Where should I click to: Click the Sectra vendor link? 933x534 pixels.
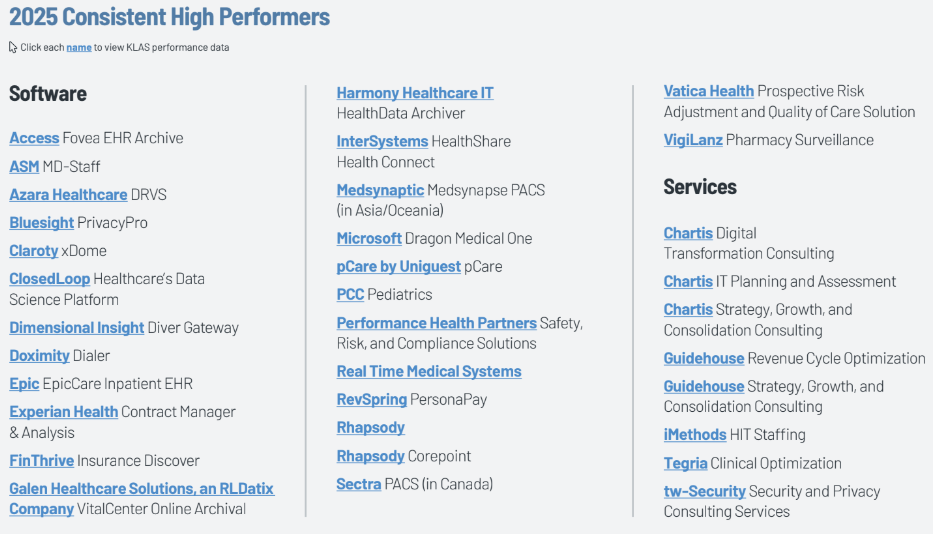358,484
